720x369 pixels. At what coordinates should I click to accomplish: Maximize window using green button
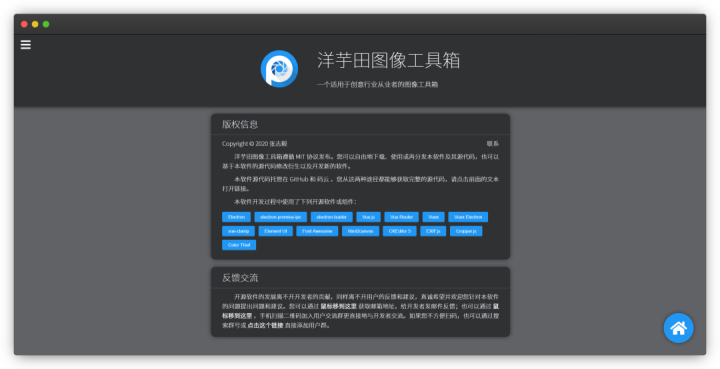tap(46, 24)
